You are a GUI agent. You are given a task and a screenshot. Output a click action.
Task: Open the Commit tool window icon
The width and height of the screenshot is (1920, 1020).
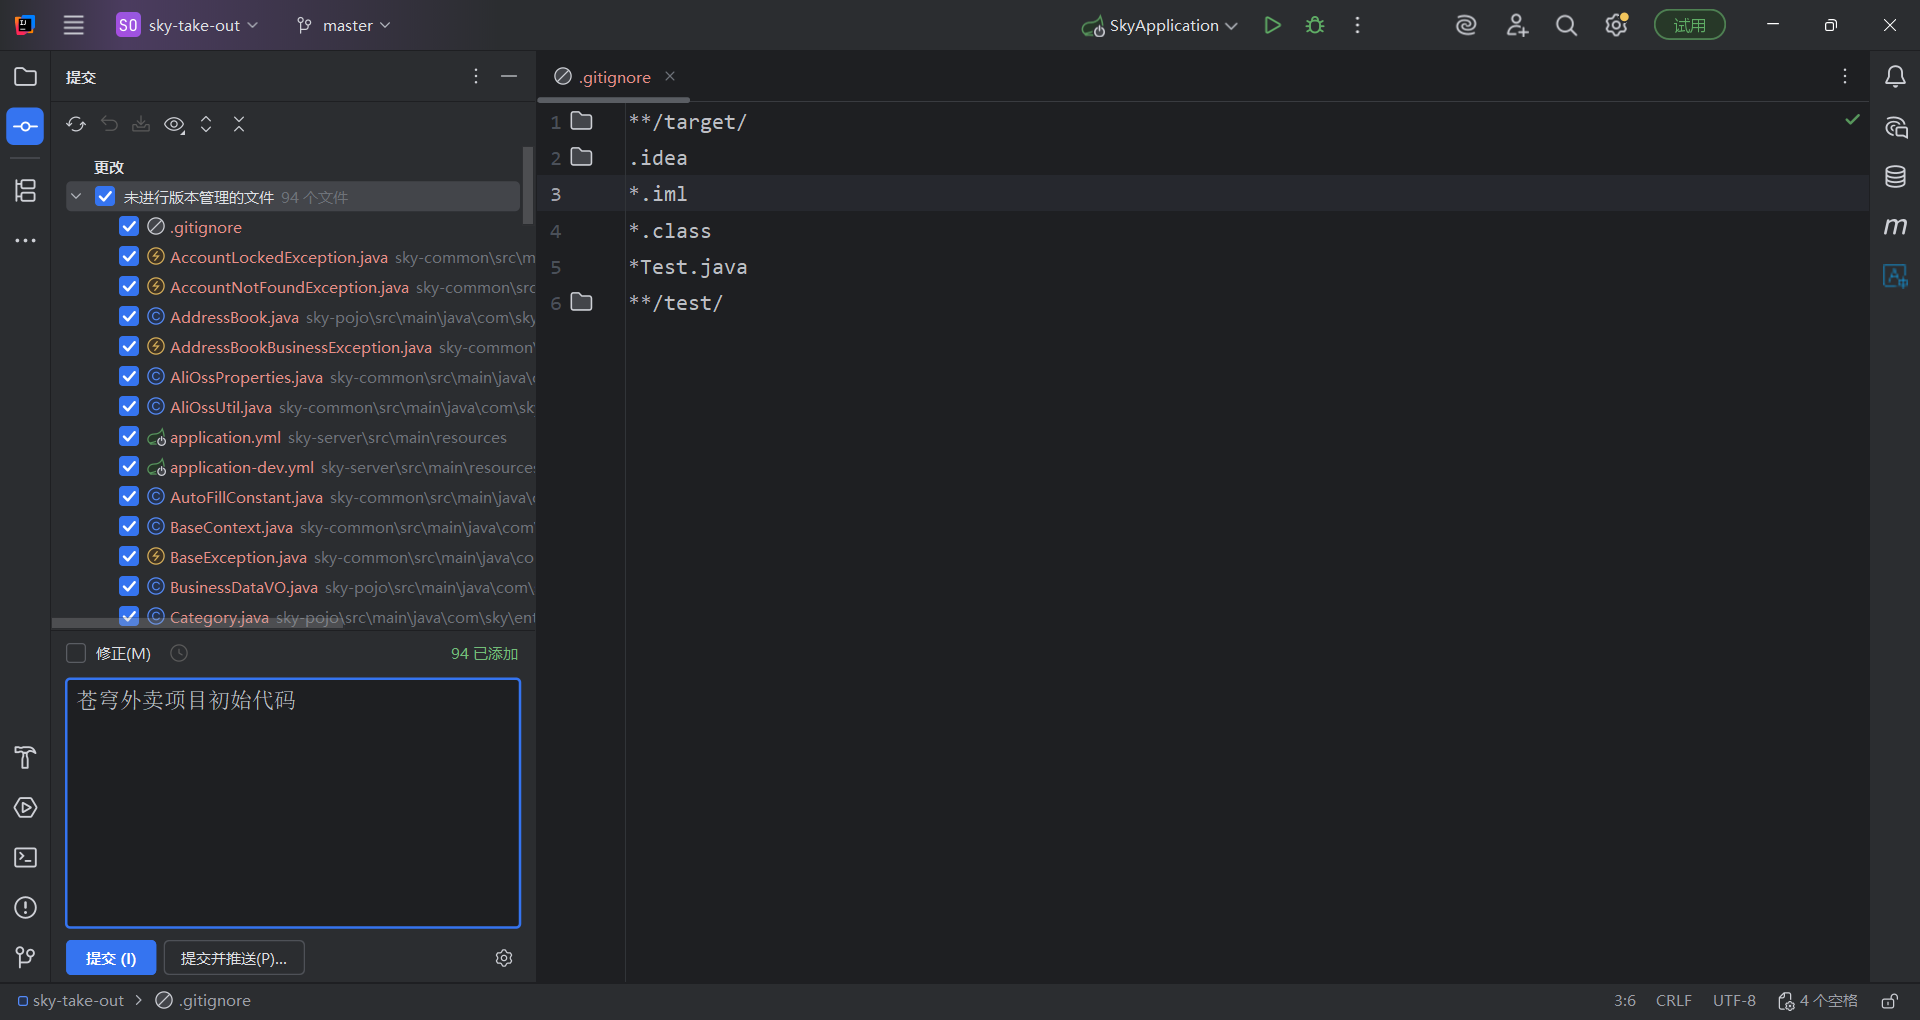(x=25, y=127)
